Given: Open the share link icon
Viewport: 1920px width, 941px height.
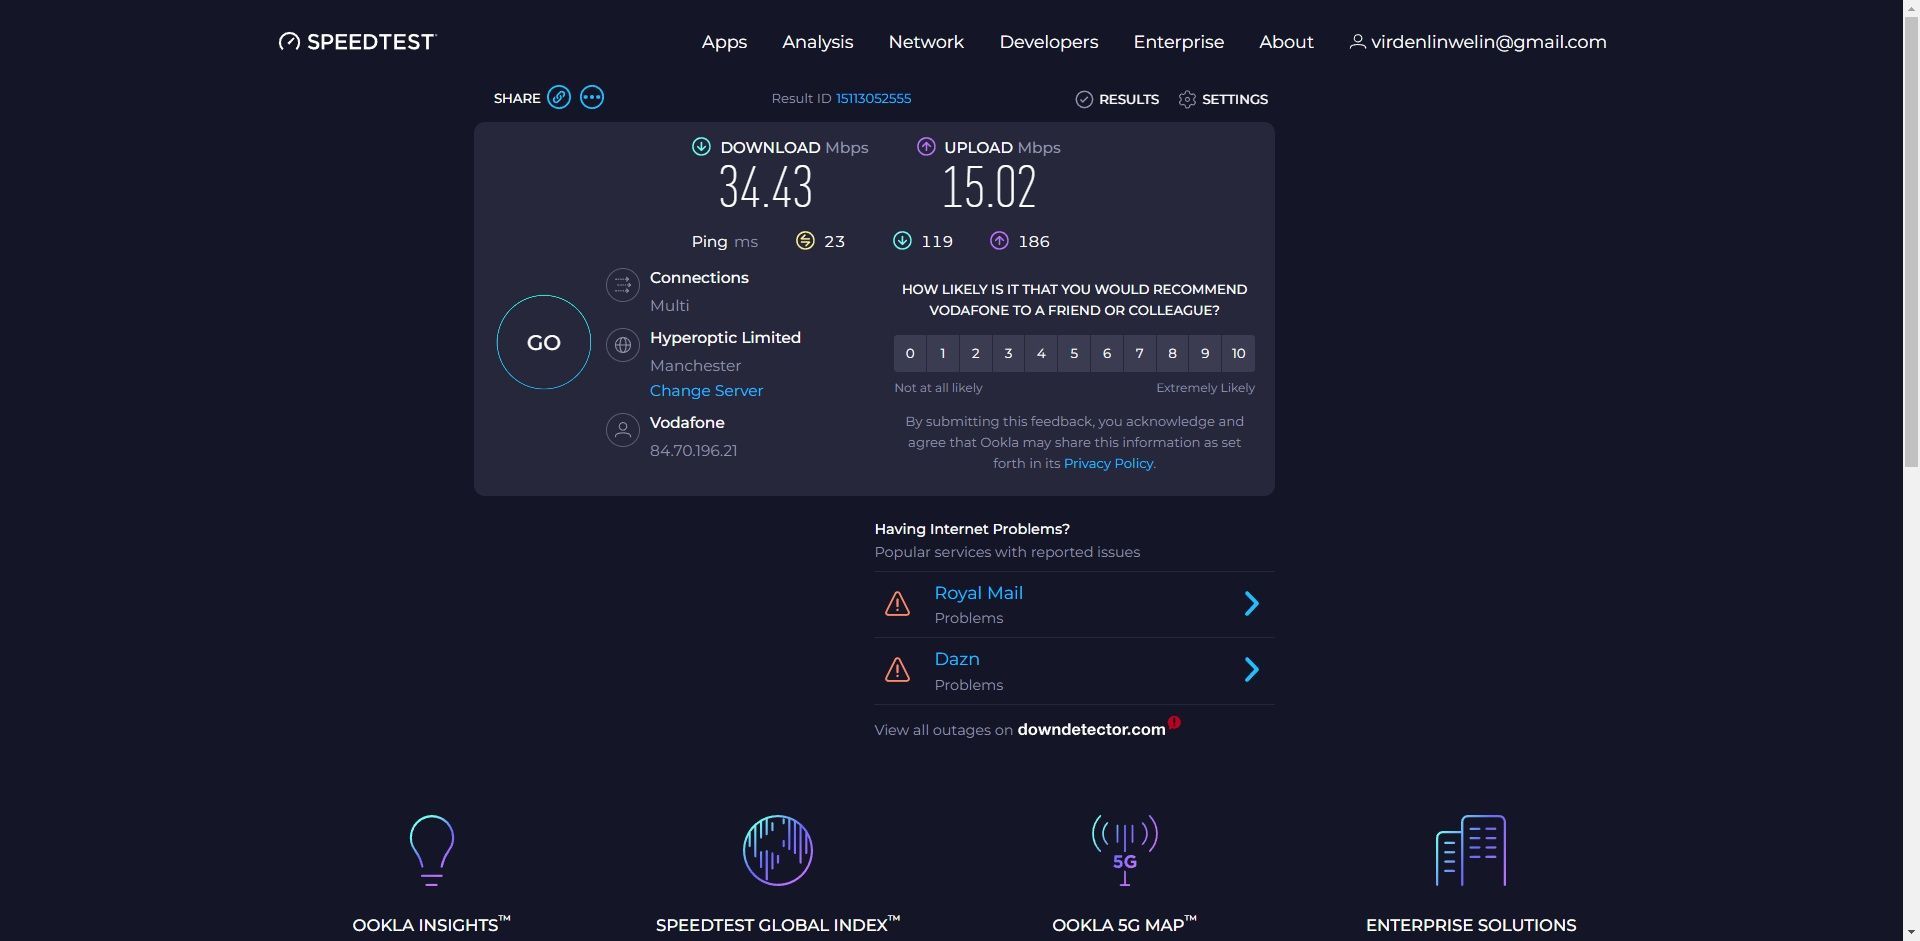Looking at the screenshot, I should (x=558, y=97).
